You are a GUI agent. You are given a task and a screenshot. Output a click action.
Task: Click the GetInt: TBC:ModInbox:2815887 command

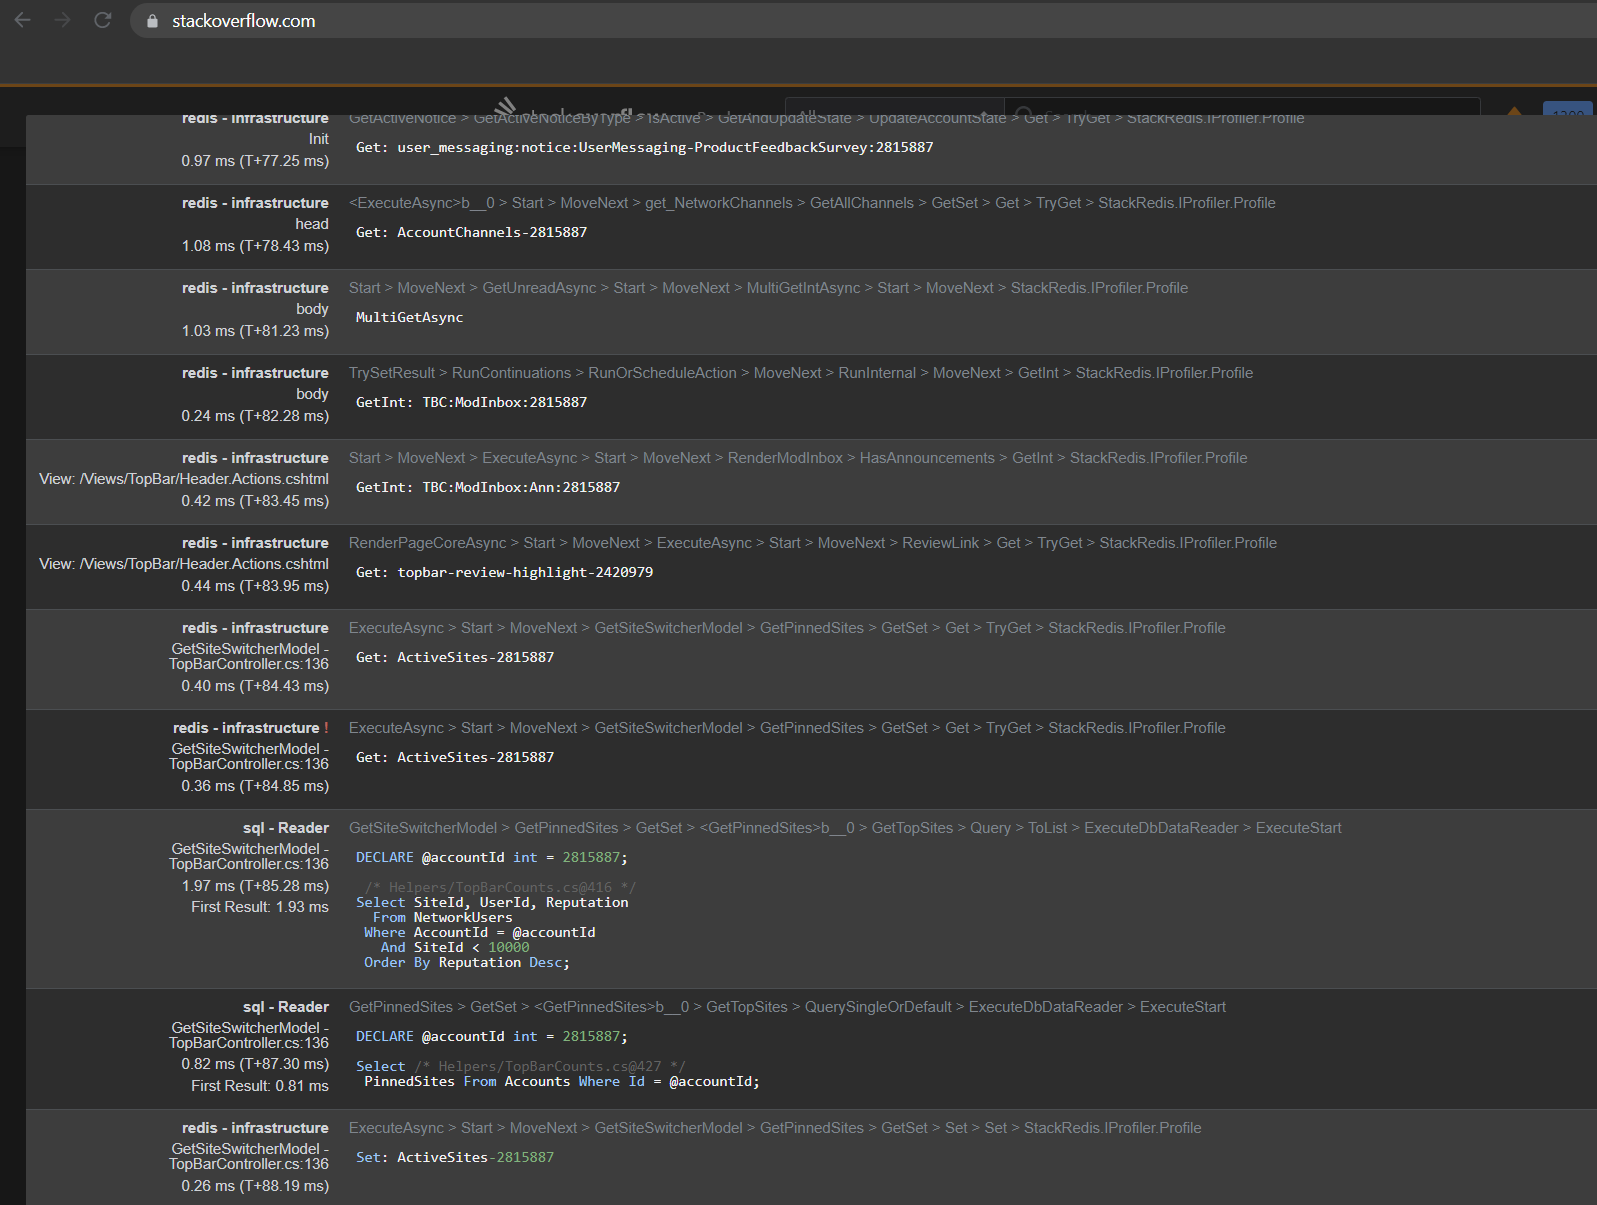coord(472,402)
